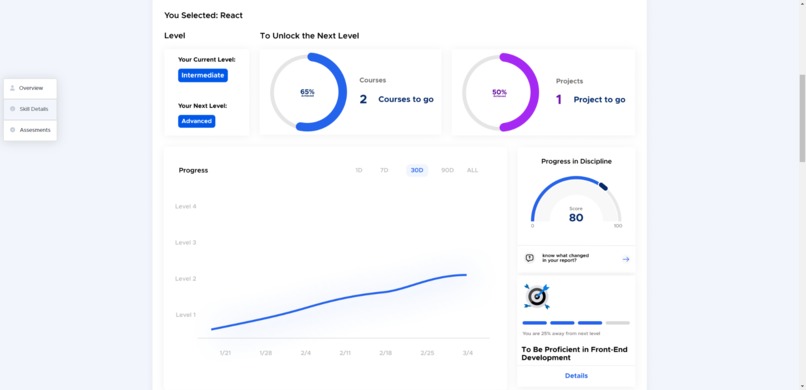Select the 1D progress range
Image resolution: width=806 pixels, height=390 pixels.
[359, 171]
